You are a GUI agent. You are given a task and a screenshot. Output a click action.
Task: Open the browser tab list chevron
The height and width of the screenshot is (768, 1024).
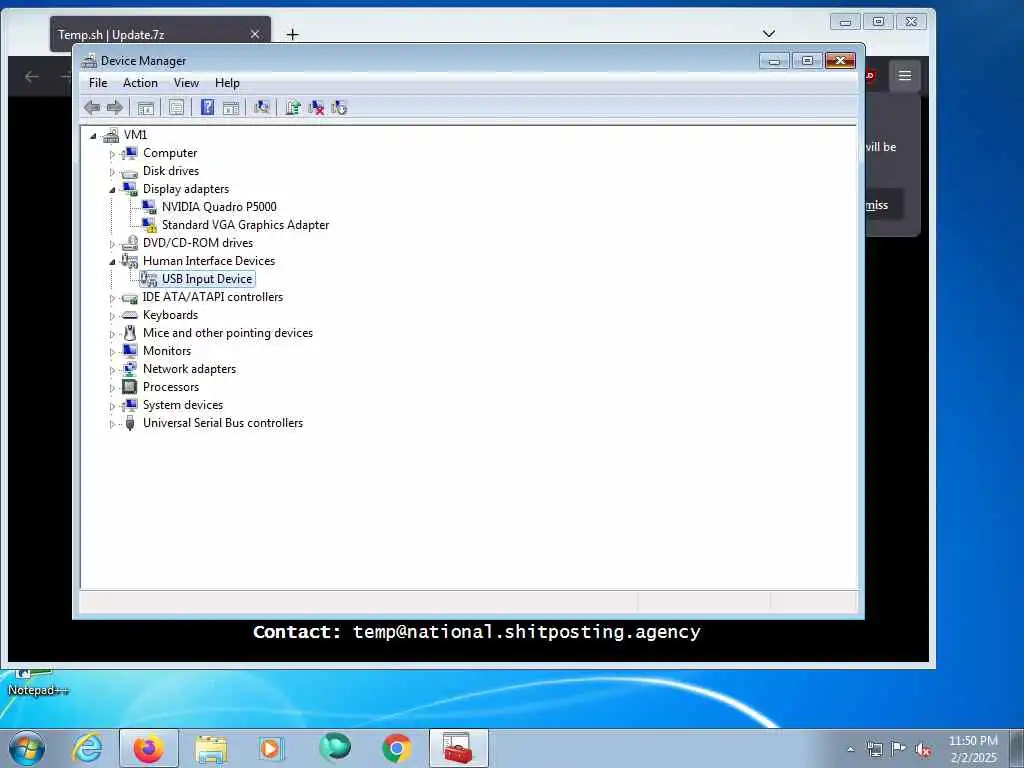click(769, 33)
